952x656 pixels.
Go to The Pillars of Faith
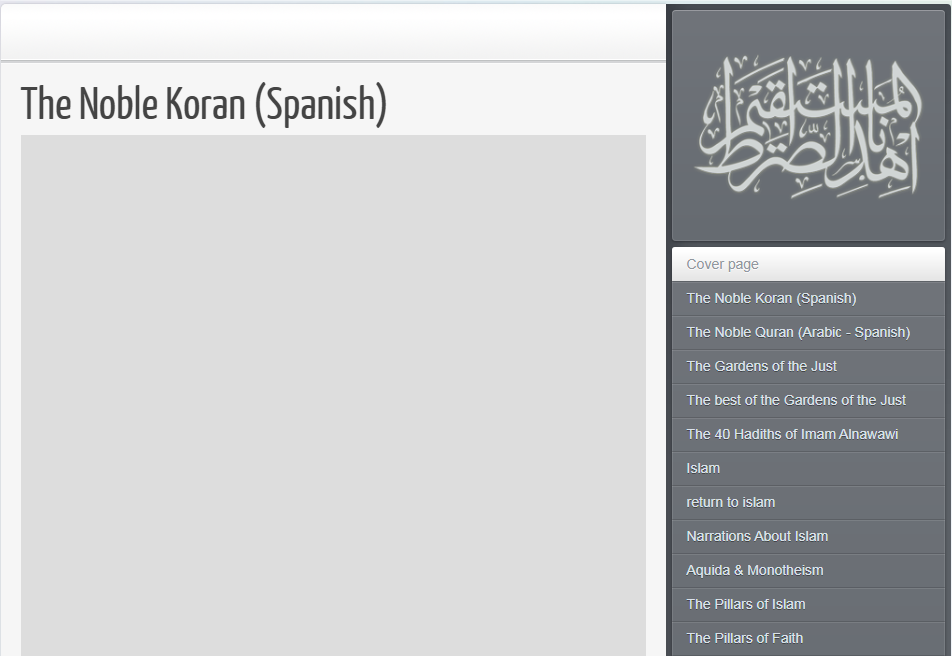click(x=744, y=638)
